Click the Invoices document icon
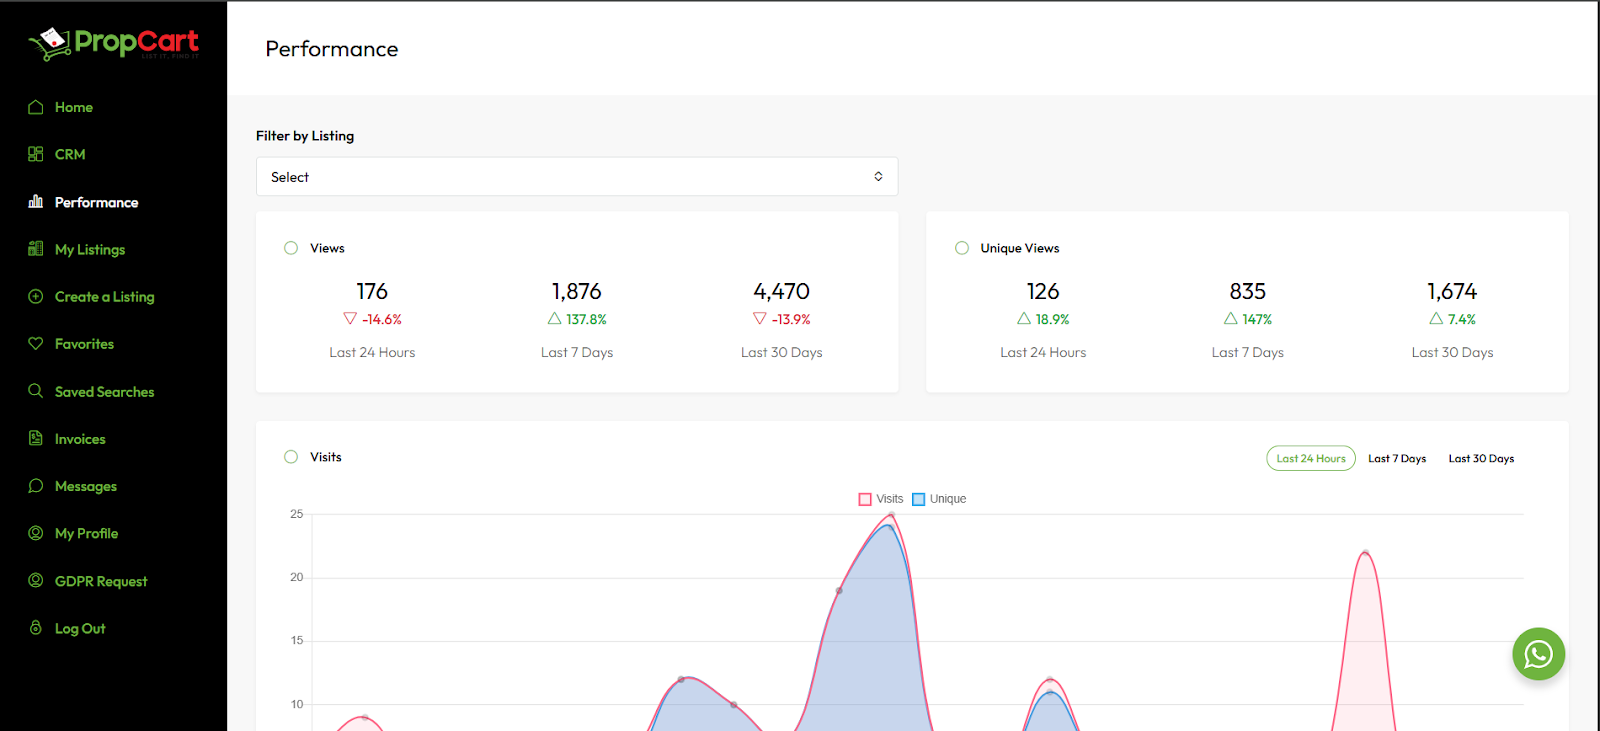The image size is (1600, 731). click(36, 438)
